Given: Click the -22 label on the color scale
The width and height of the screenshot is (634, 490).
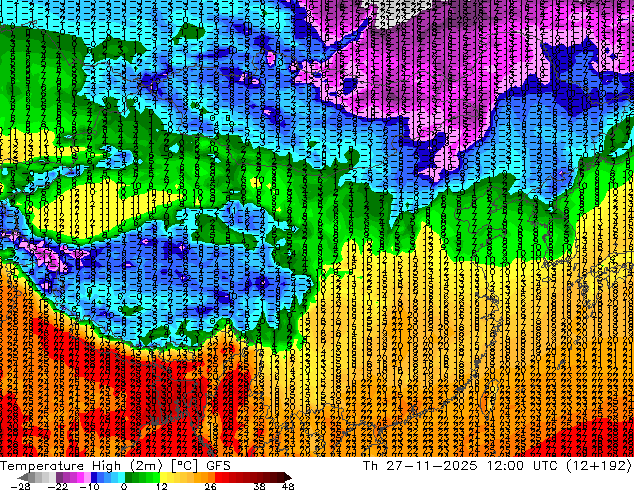Looking at the screenshot, I should 58,486.
